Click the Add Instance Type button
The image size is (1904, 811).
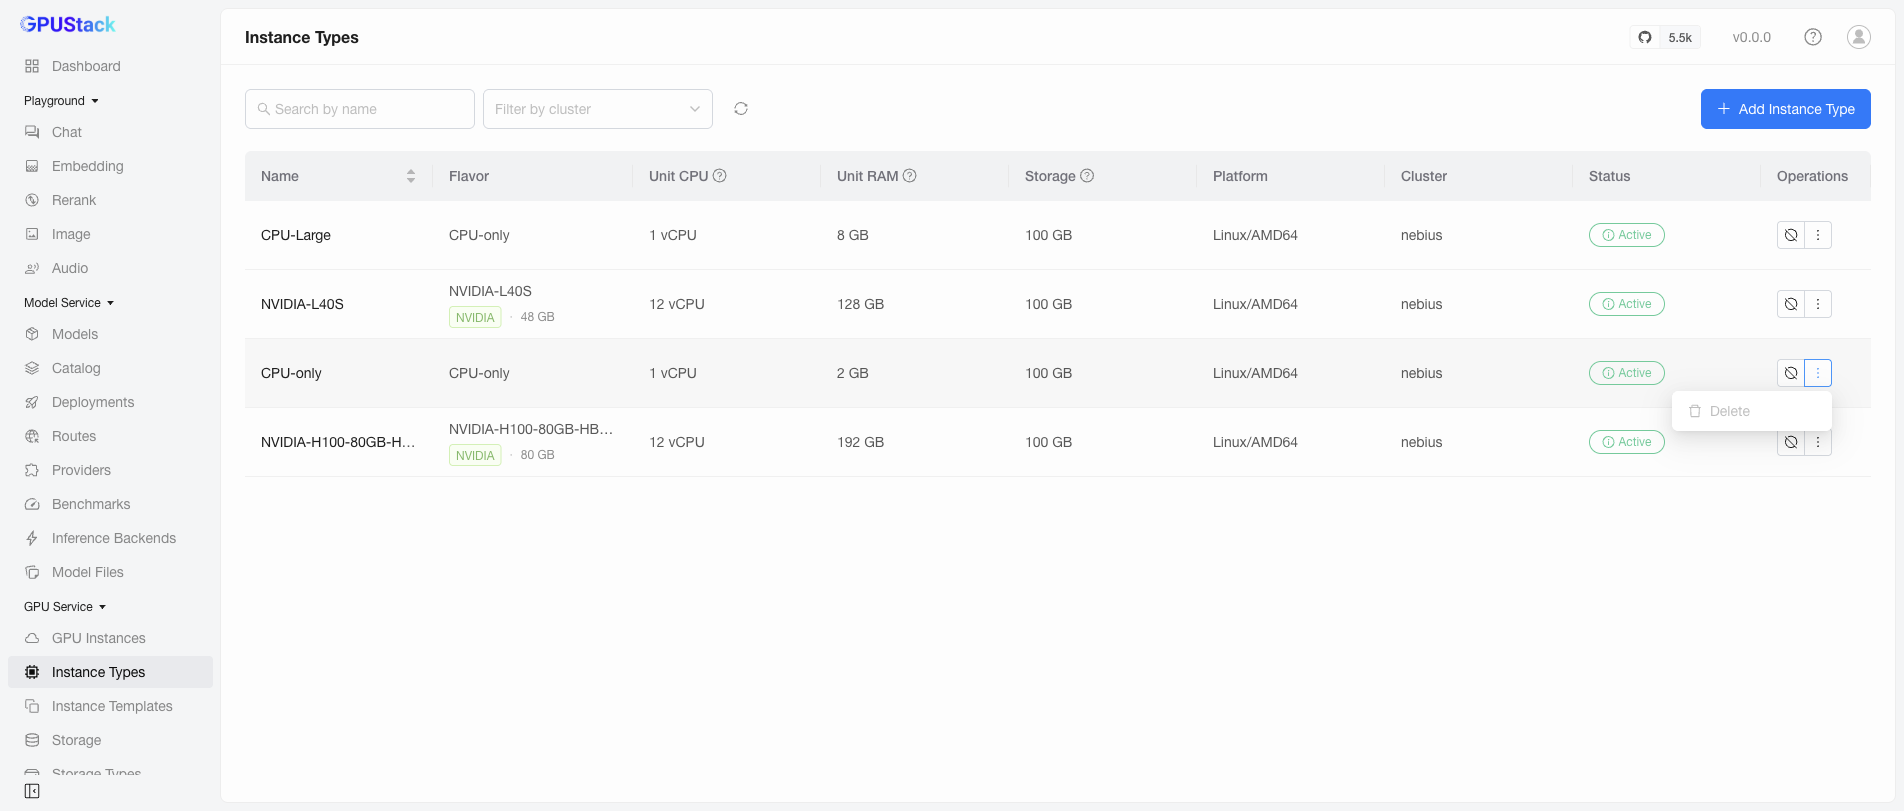point(1786,109)
